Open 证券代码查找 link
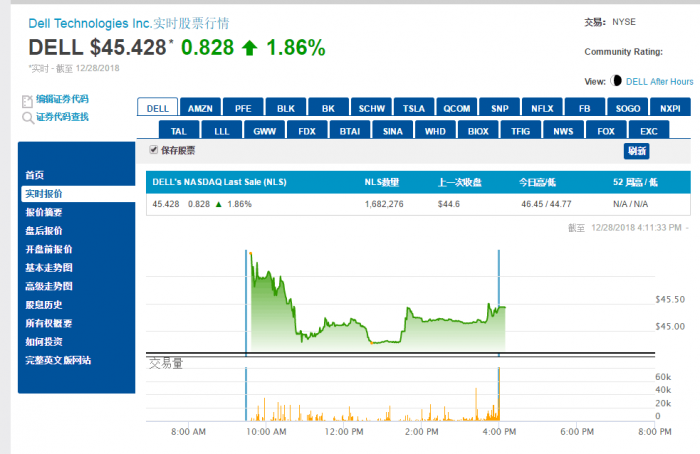 coord(62,117)
